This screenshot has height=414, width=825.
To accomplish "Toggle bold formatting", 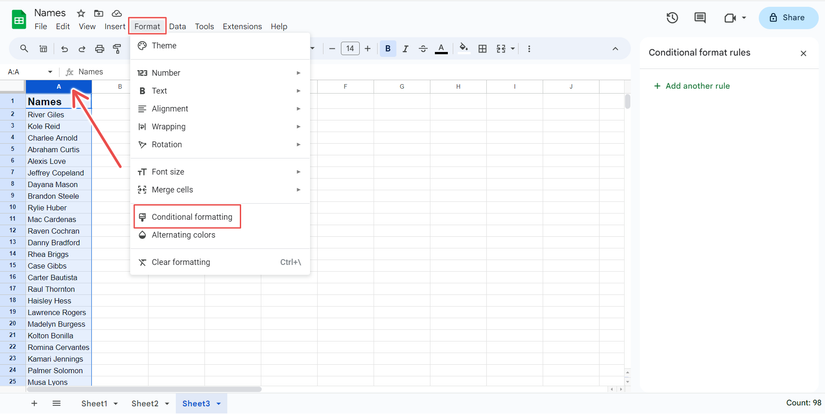I will coord(388,49).
